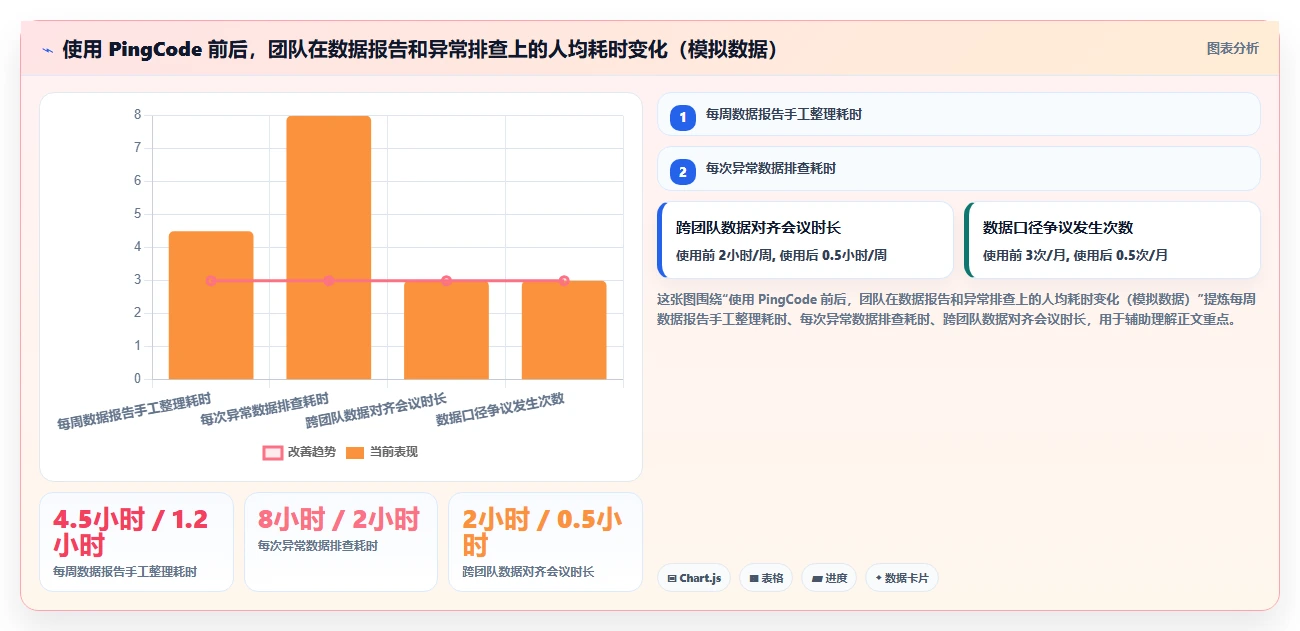This screenshot has width=1300, height=631.
Task: Click the 表格 tag's small icon
Action: (753, 579)
